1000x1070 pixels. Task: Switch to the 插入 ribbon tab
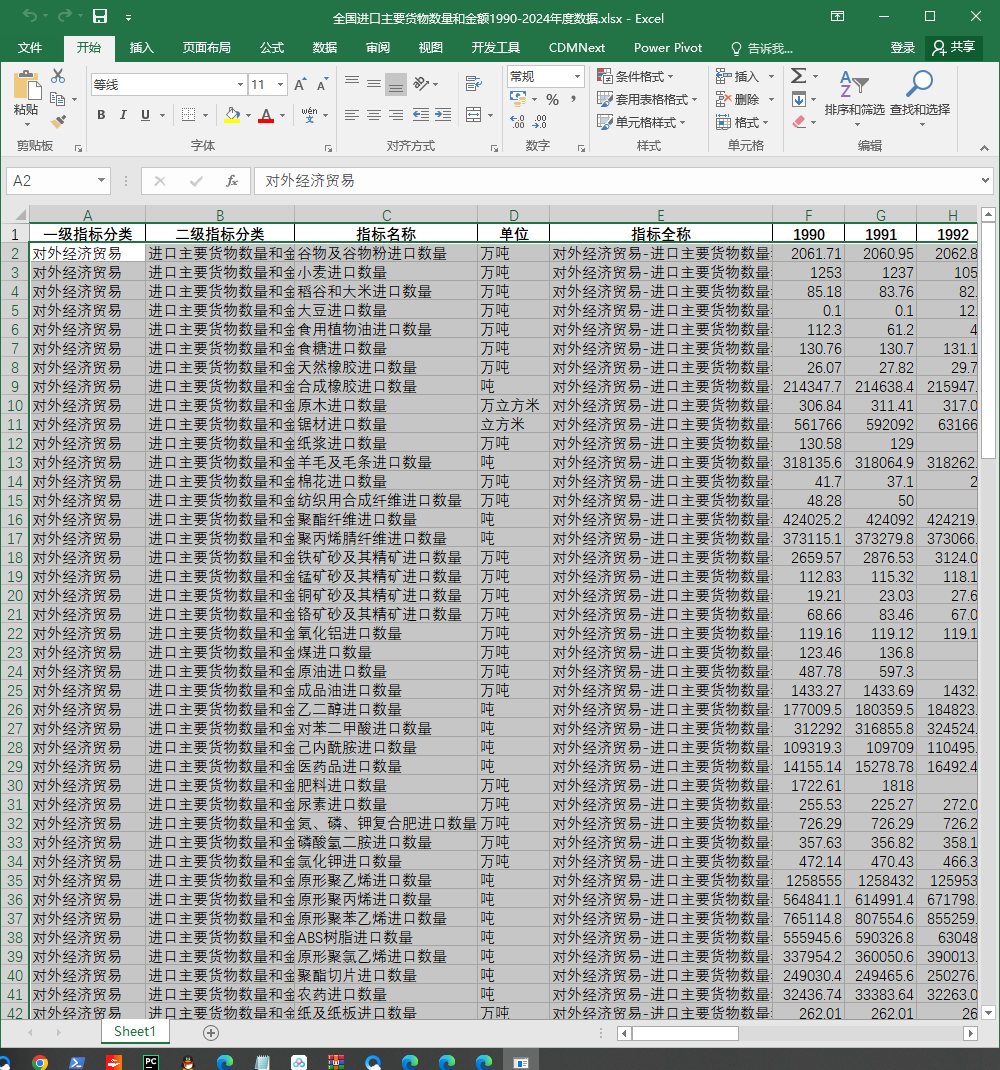coord(141,48)
